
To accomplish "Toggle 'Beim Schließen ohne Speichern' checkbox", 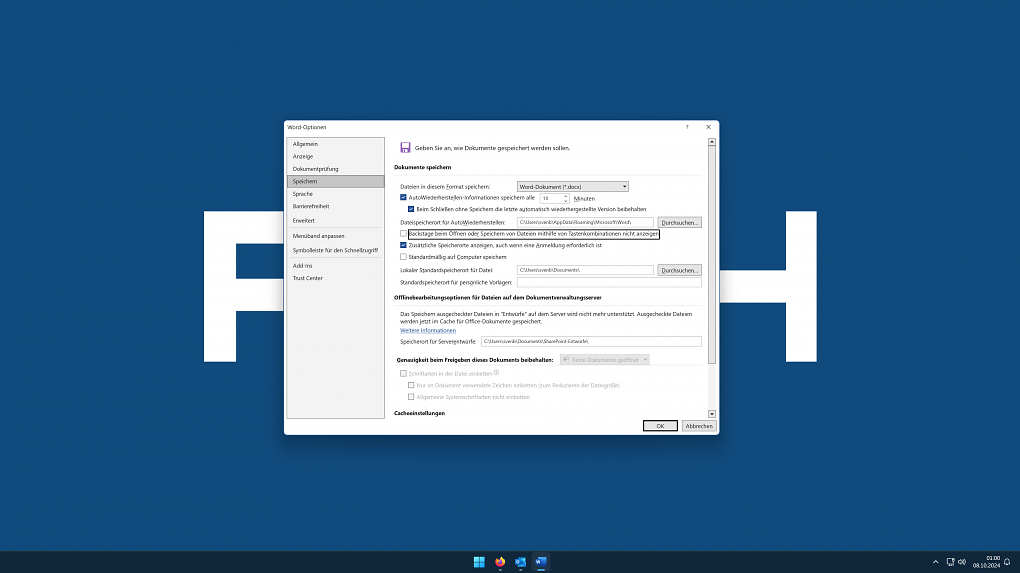I will point(411,209).
